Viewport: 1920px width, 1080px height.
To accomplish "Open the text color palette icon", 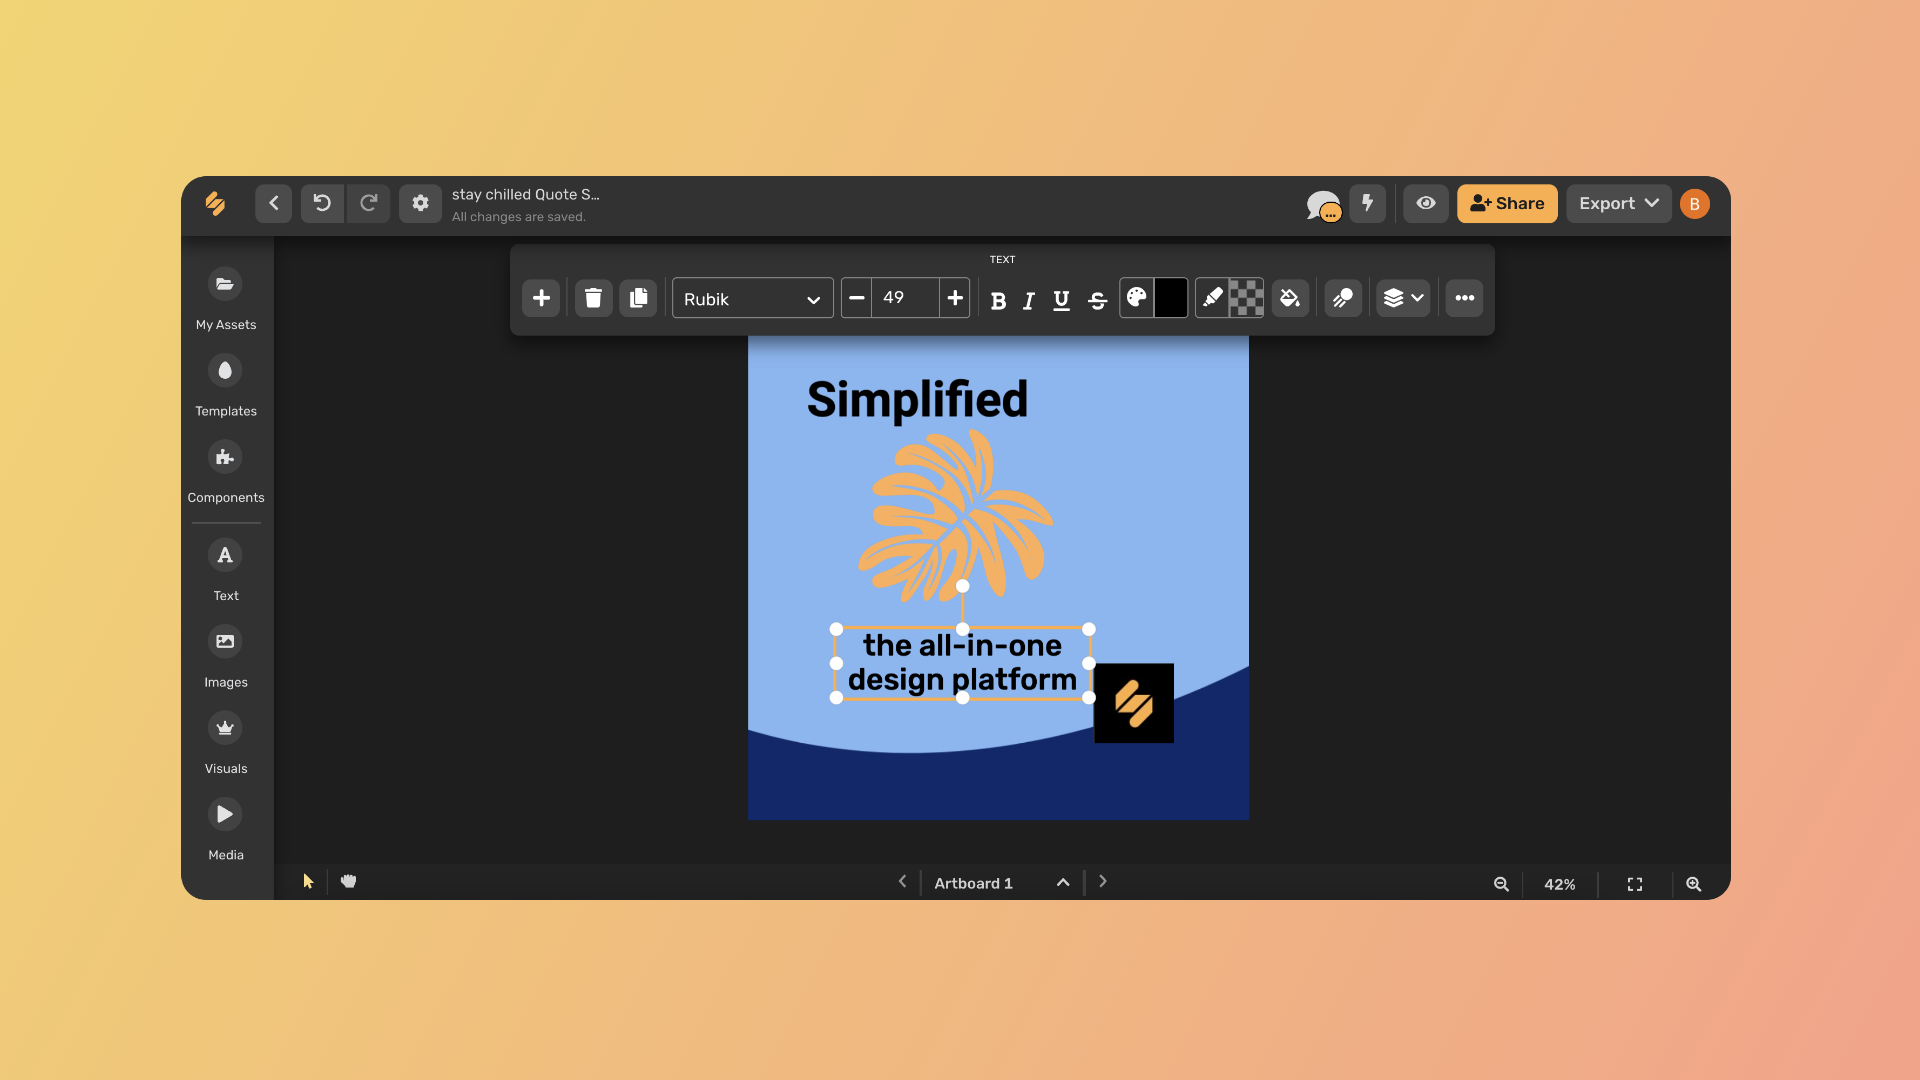I will point(1136,298).
